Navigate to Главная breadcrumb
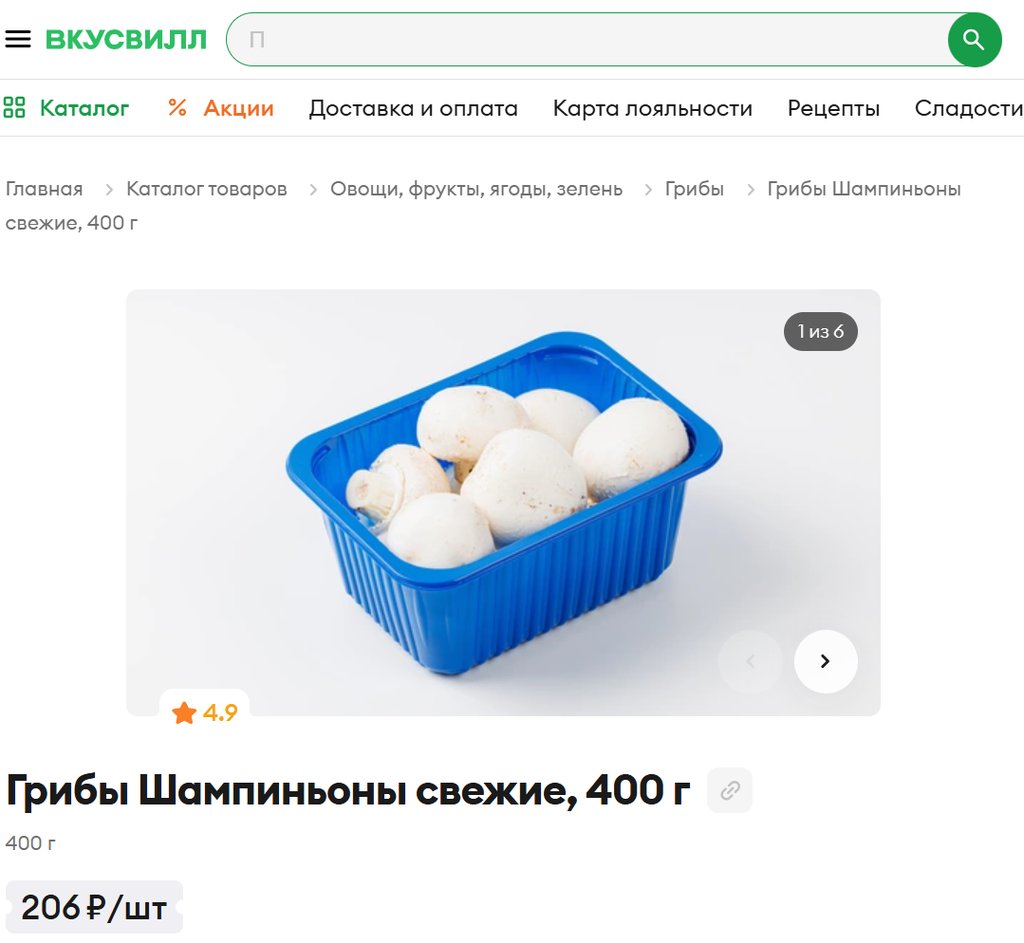 (44, 189)
